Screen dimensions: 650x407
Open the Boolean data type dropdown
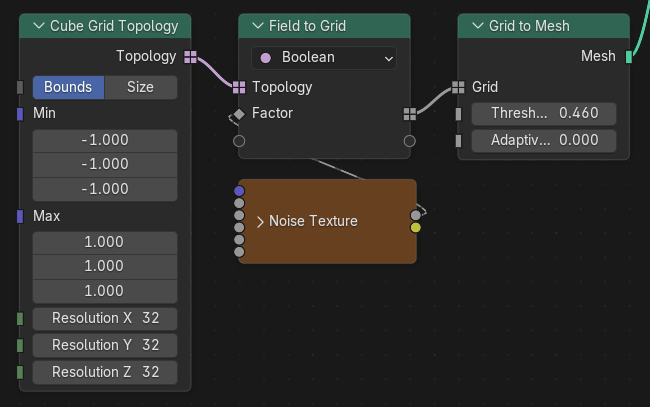pyautogui.click(x=324, y=58)
